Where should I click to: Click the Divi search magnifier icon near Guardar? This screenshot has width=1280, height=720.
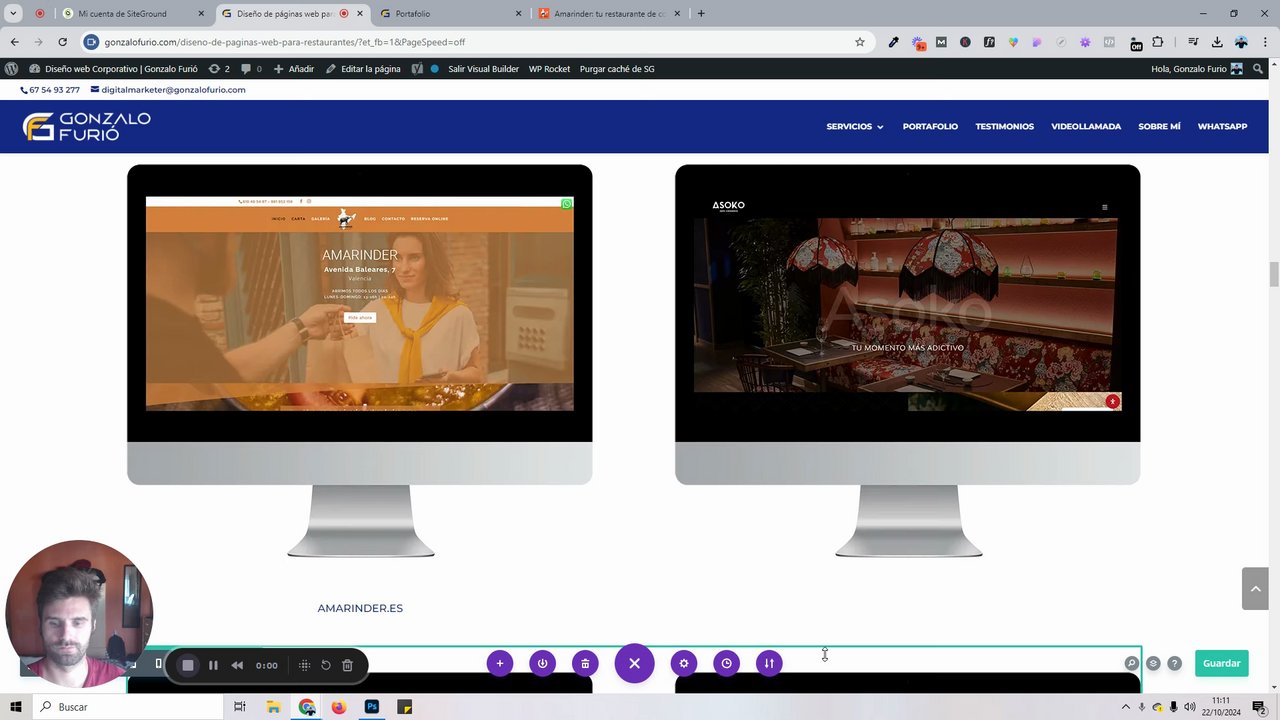[1131, 663]
